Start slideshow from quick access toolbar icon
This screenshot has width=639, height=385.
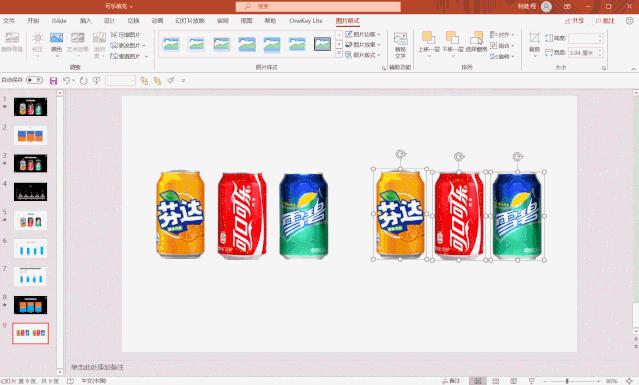(97, 81)
